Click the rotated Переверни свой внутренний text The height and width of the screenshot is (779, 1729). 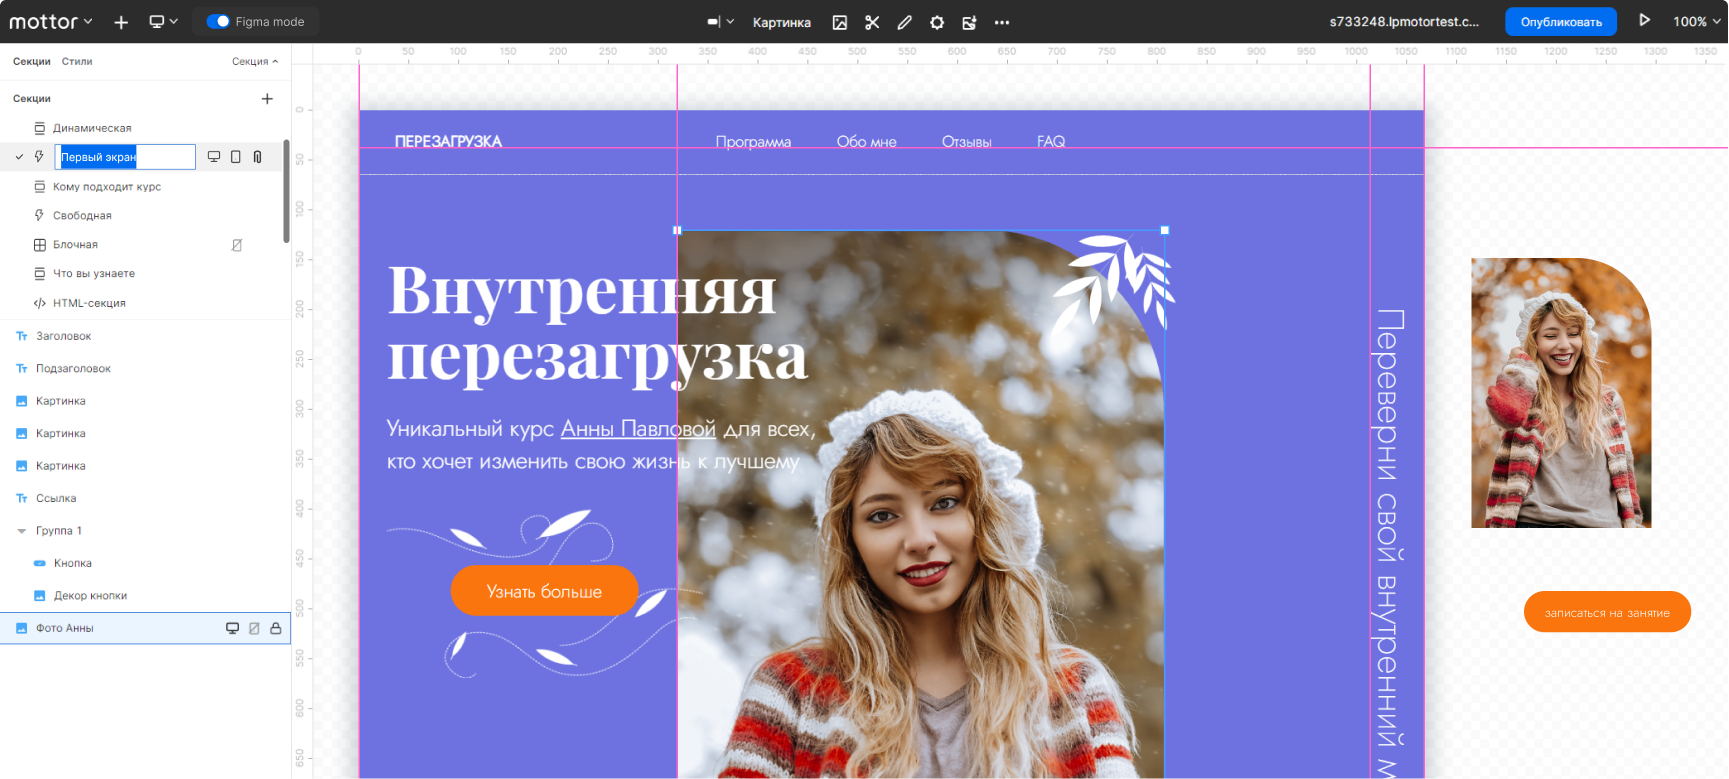click(1389, 543)
